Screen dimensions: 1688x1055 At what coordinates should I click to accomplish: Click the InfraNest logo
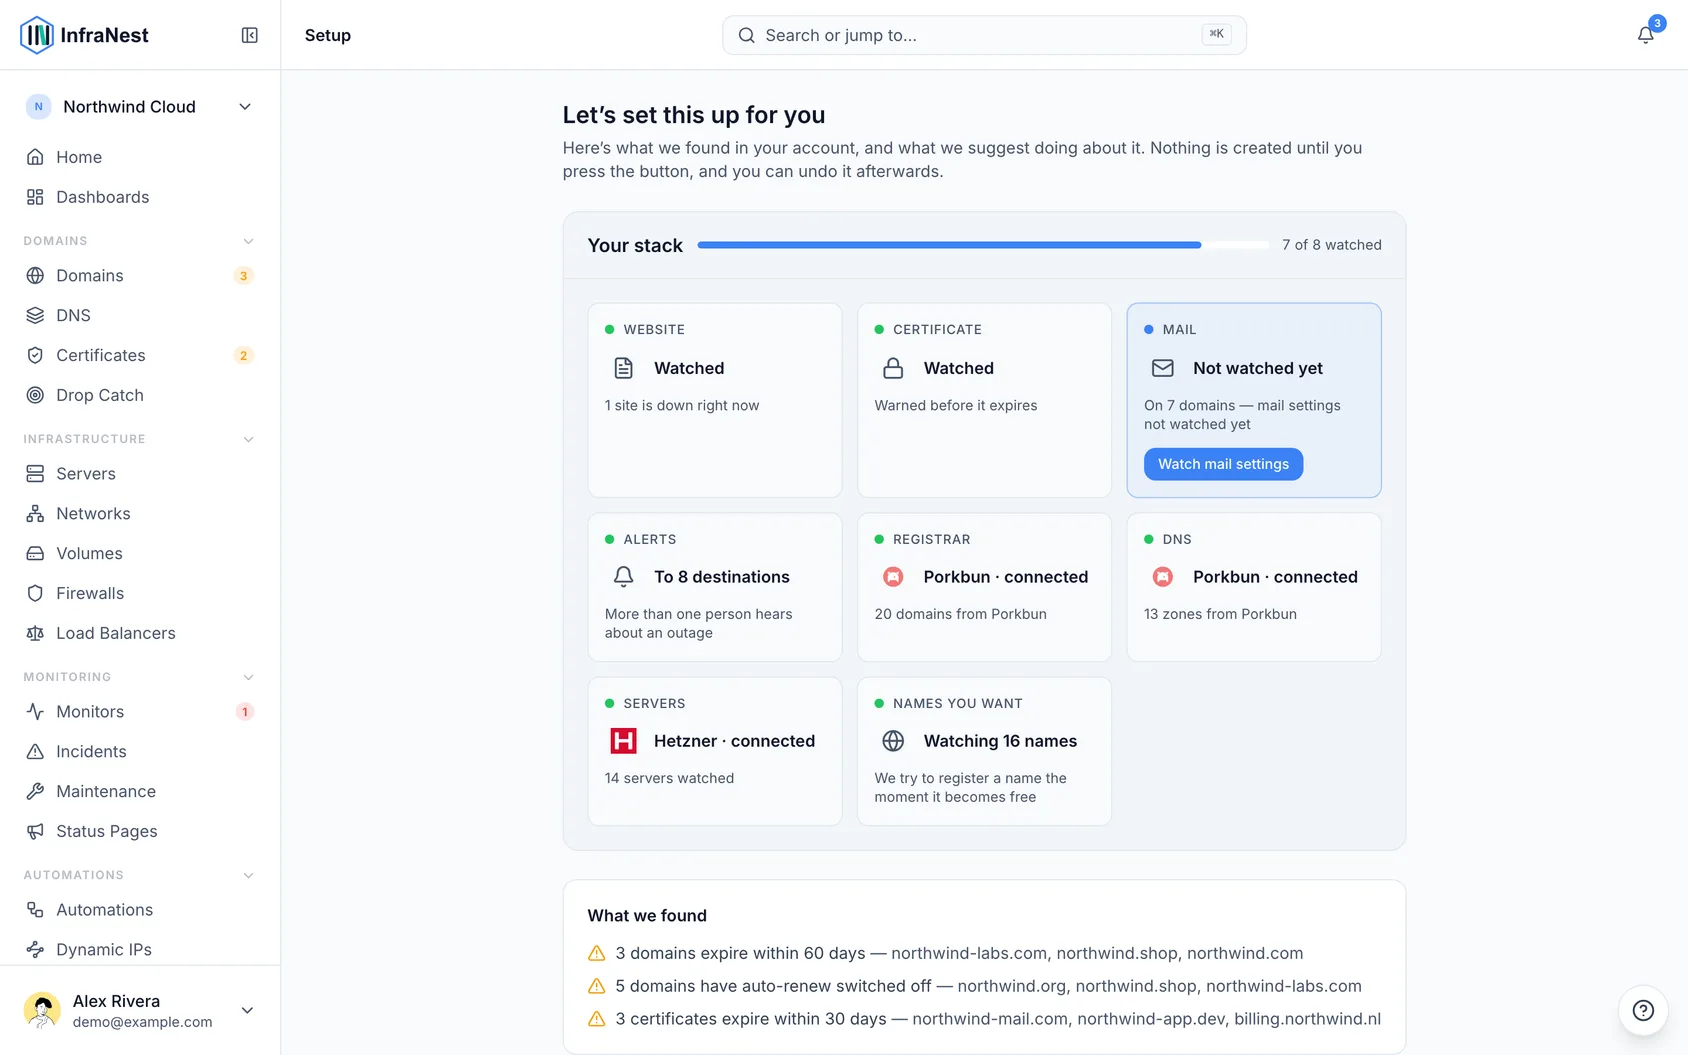[x=84, y=35]
